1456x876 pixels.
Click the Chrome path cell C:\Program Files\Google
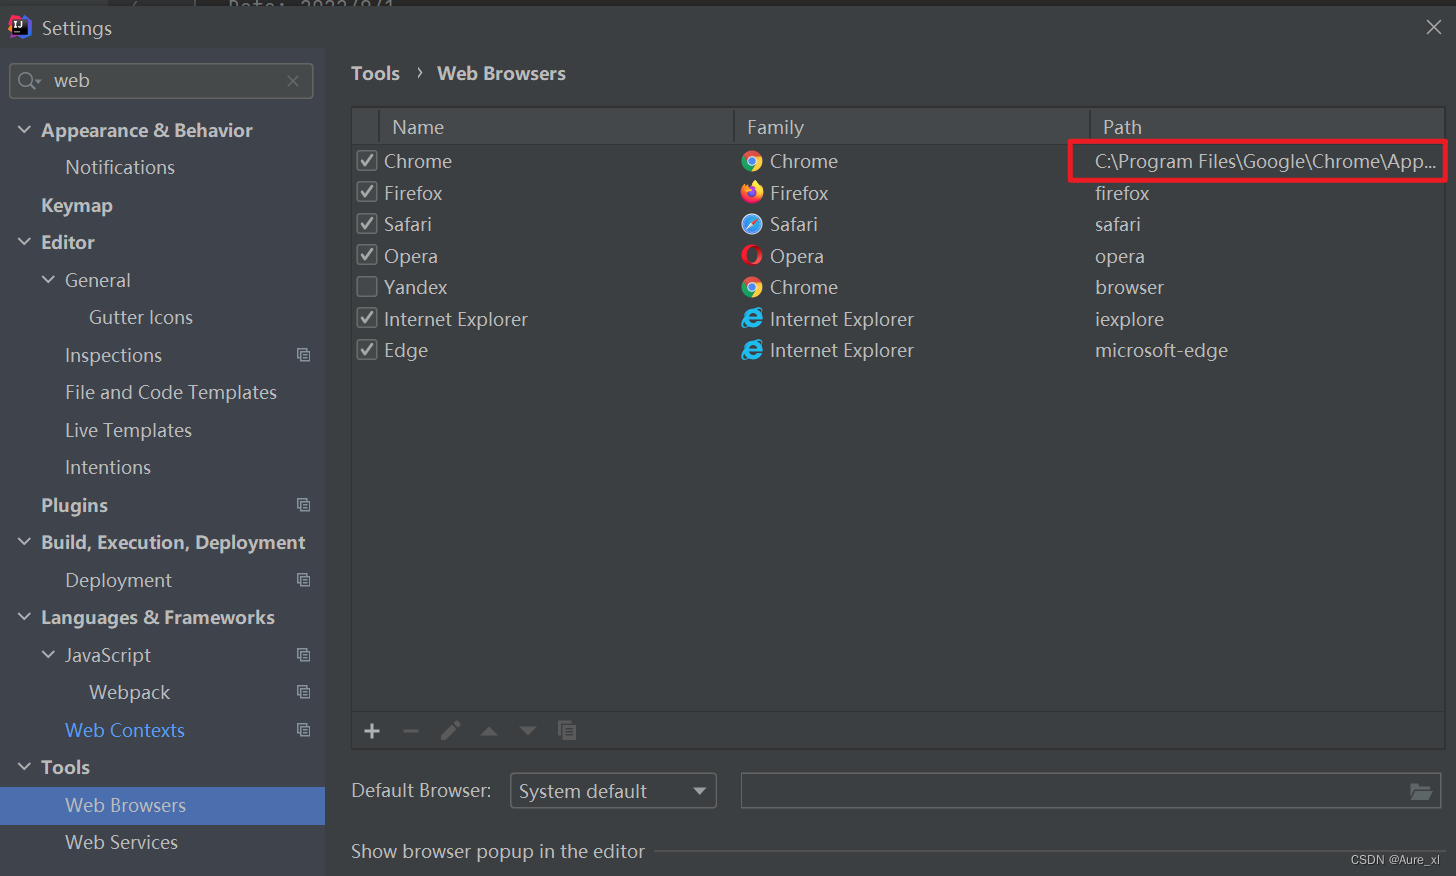(1265, 161)
